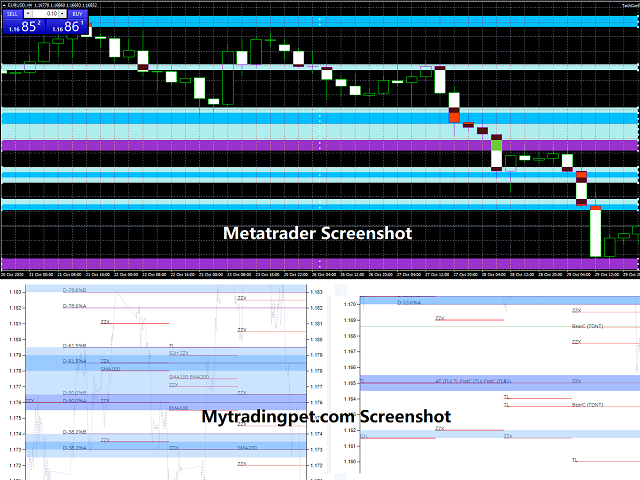Click the 1.16 85 sell price tile

[x=24, y=27]
